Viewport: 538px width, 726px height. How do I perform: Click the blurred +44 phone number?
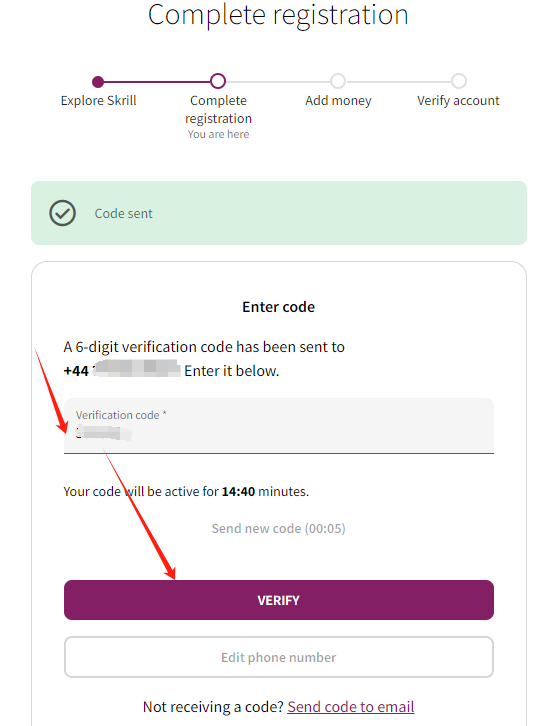coord(122,370)
